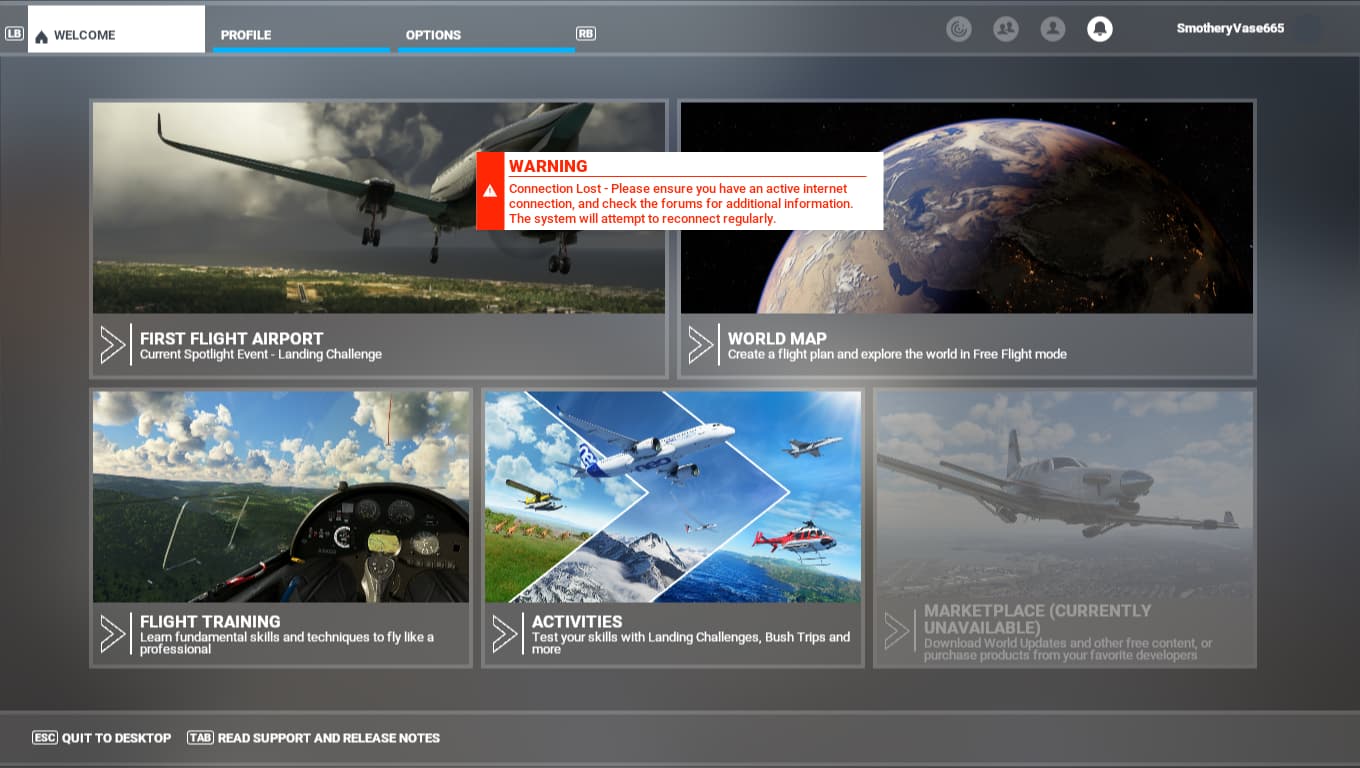The height and width of the screenshot is (768, 1360).
Task: Click the ESC key icon
Action: (x=45, y=737)
